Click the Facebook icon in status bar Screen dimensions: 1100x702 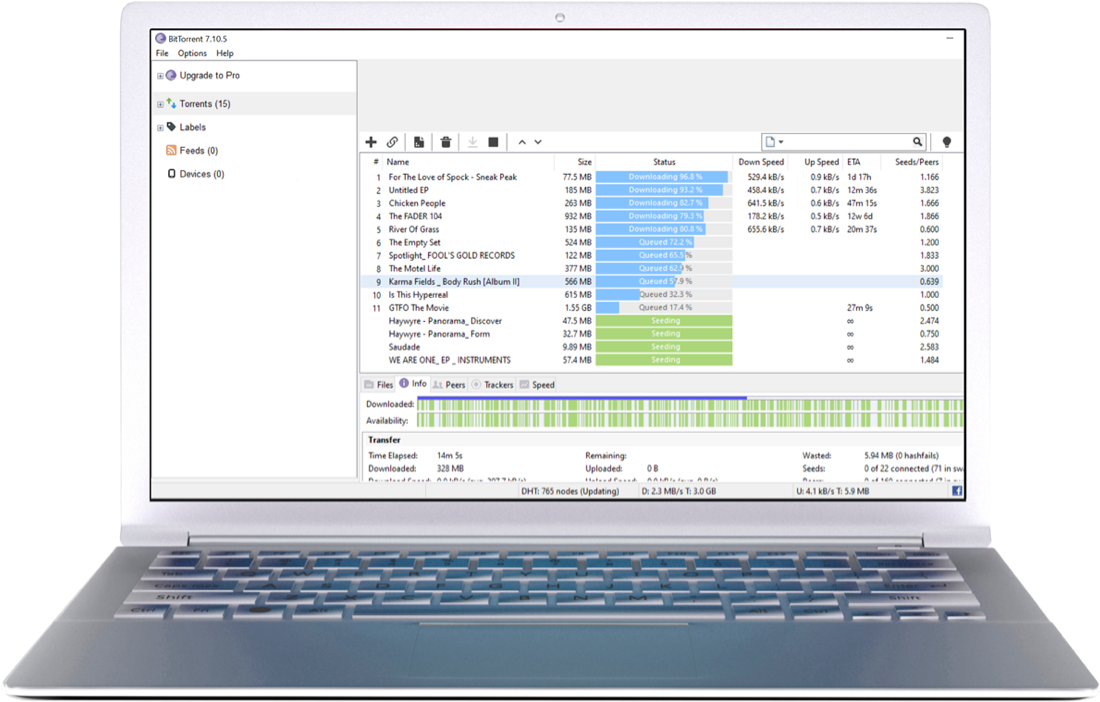click(x=955, y=491)
